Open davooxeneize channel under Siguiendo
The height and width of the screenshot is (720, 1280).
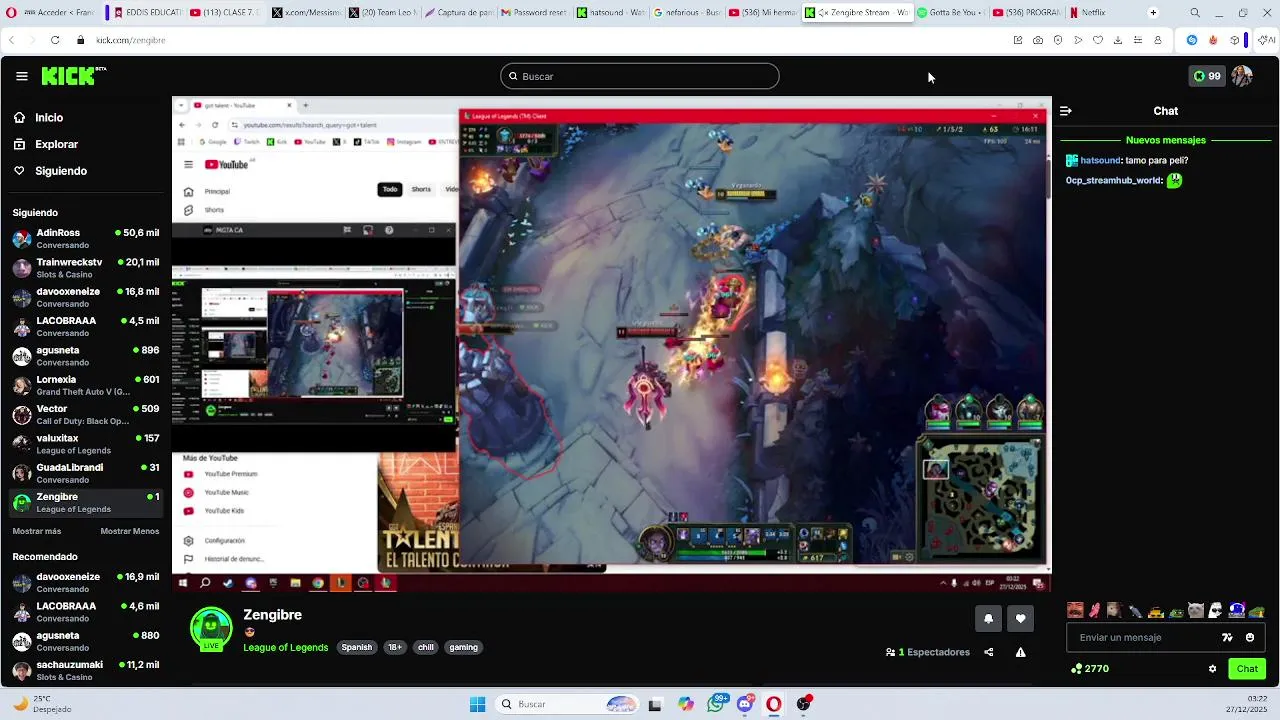(x=86, y=297)
